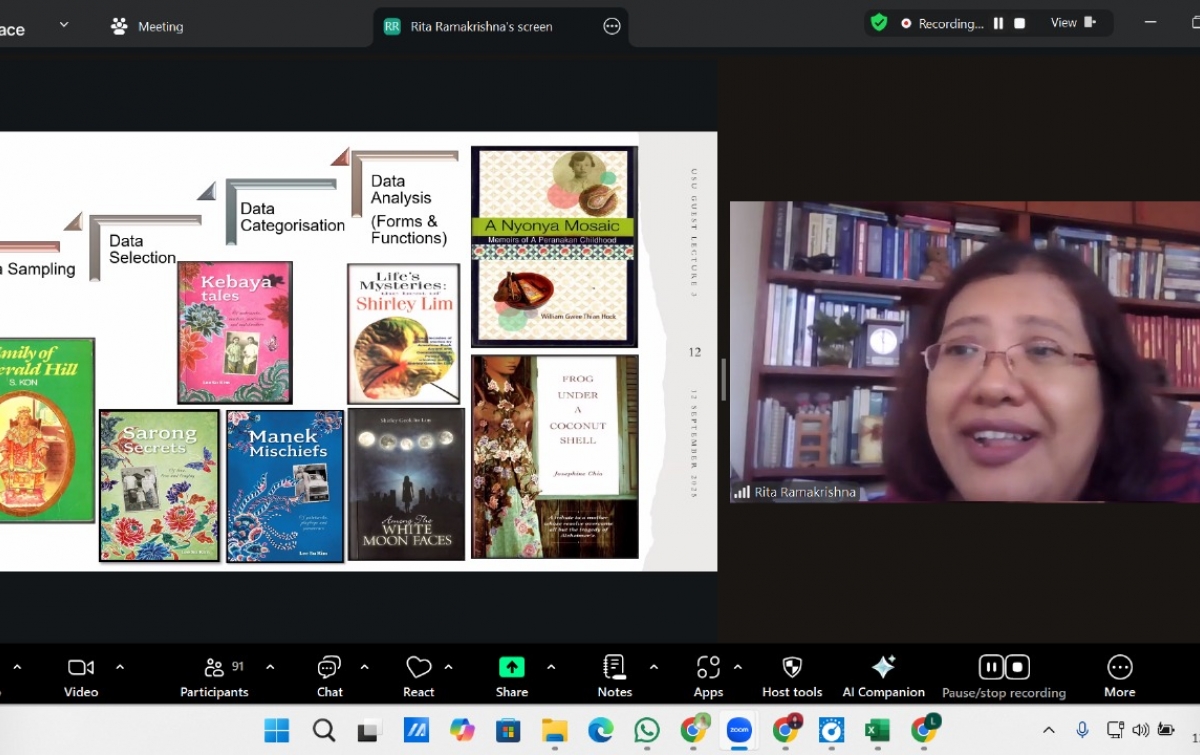Open the blue striped app on taskbar
Viewport: 1200px width, 755px height.
(x=416, y=730)
